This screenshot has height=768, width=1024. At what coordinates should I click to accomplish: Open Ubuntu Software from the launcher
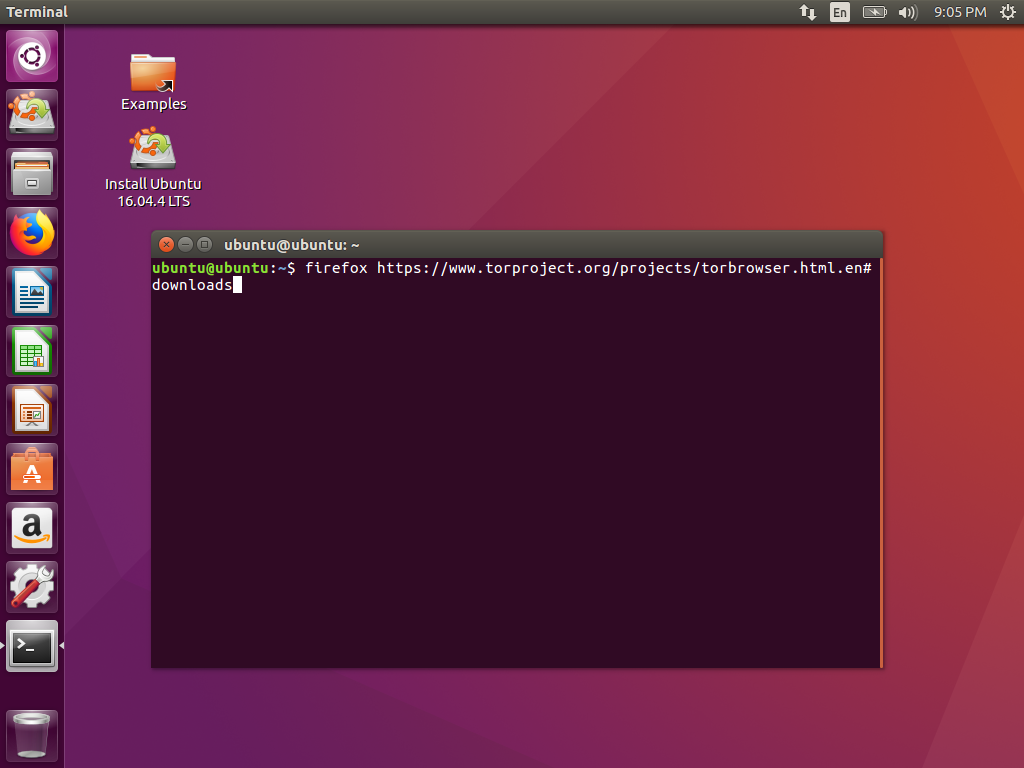[x=31, y=468]
